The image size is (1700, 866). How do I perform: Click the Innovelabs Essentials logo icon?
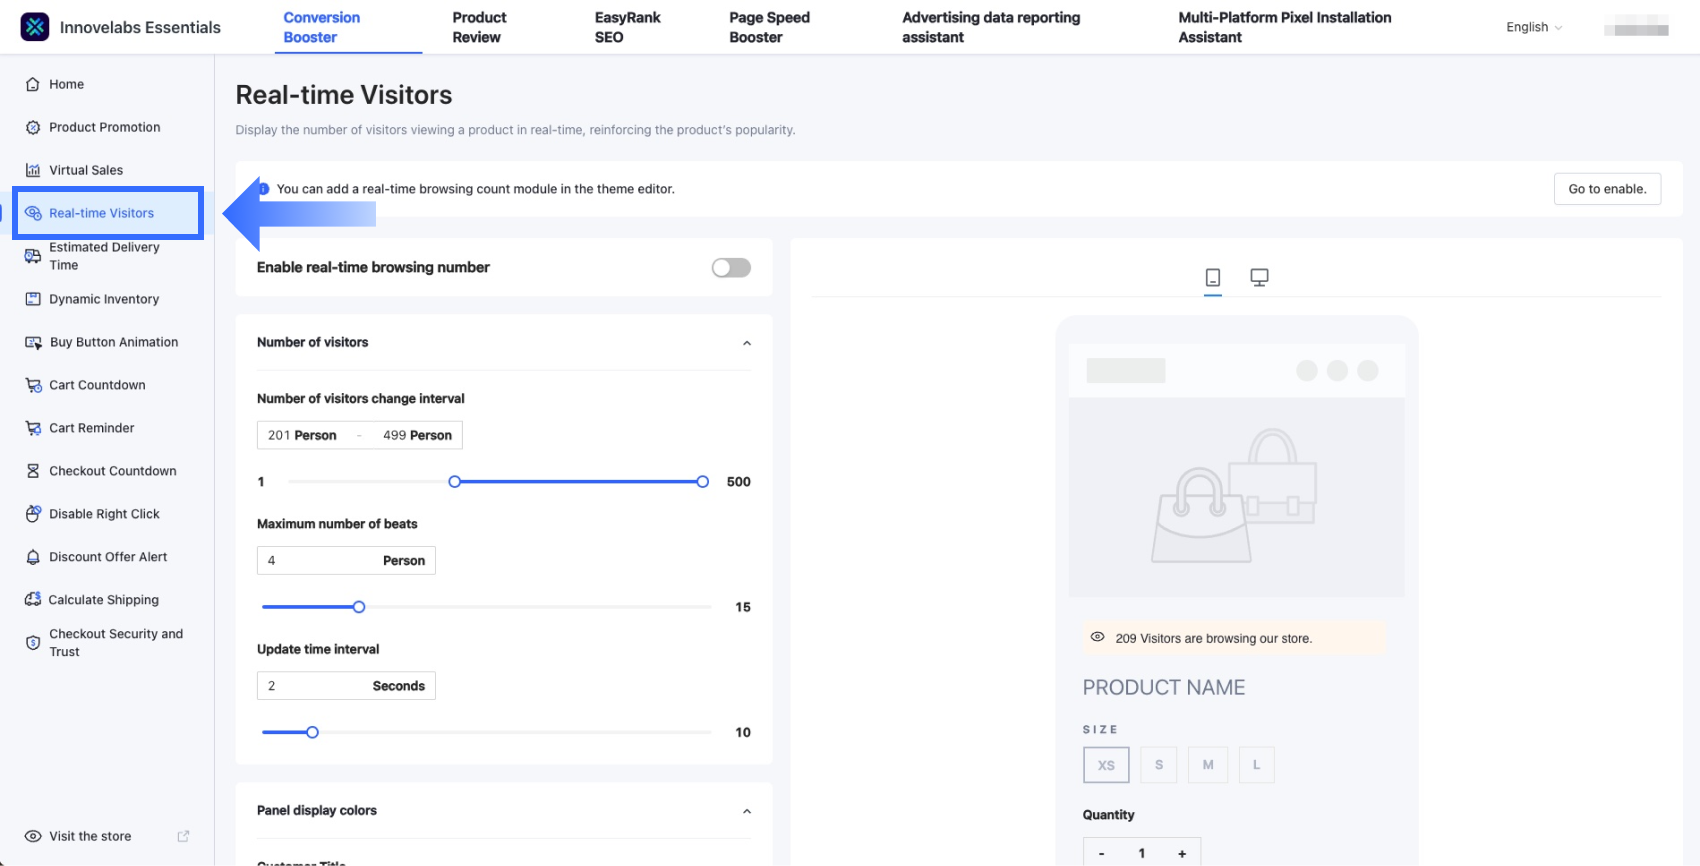point(35,27)
